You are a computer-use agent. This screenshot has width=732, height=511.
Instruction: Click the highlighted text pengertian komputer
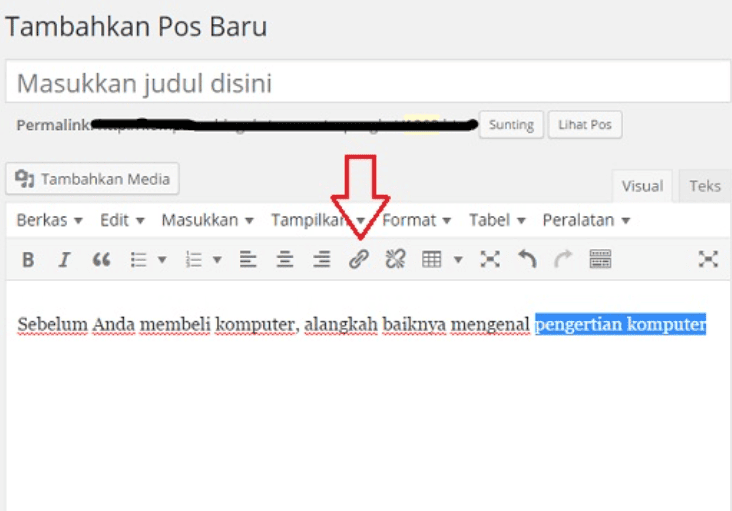coord(620,324)
